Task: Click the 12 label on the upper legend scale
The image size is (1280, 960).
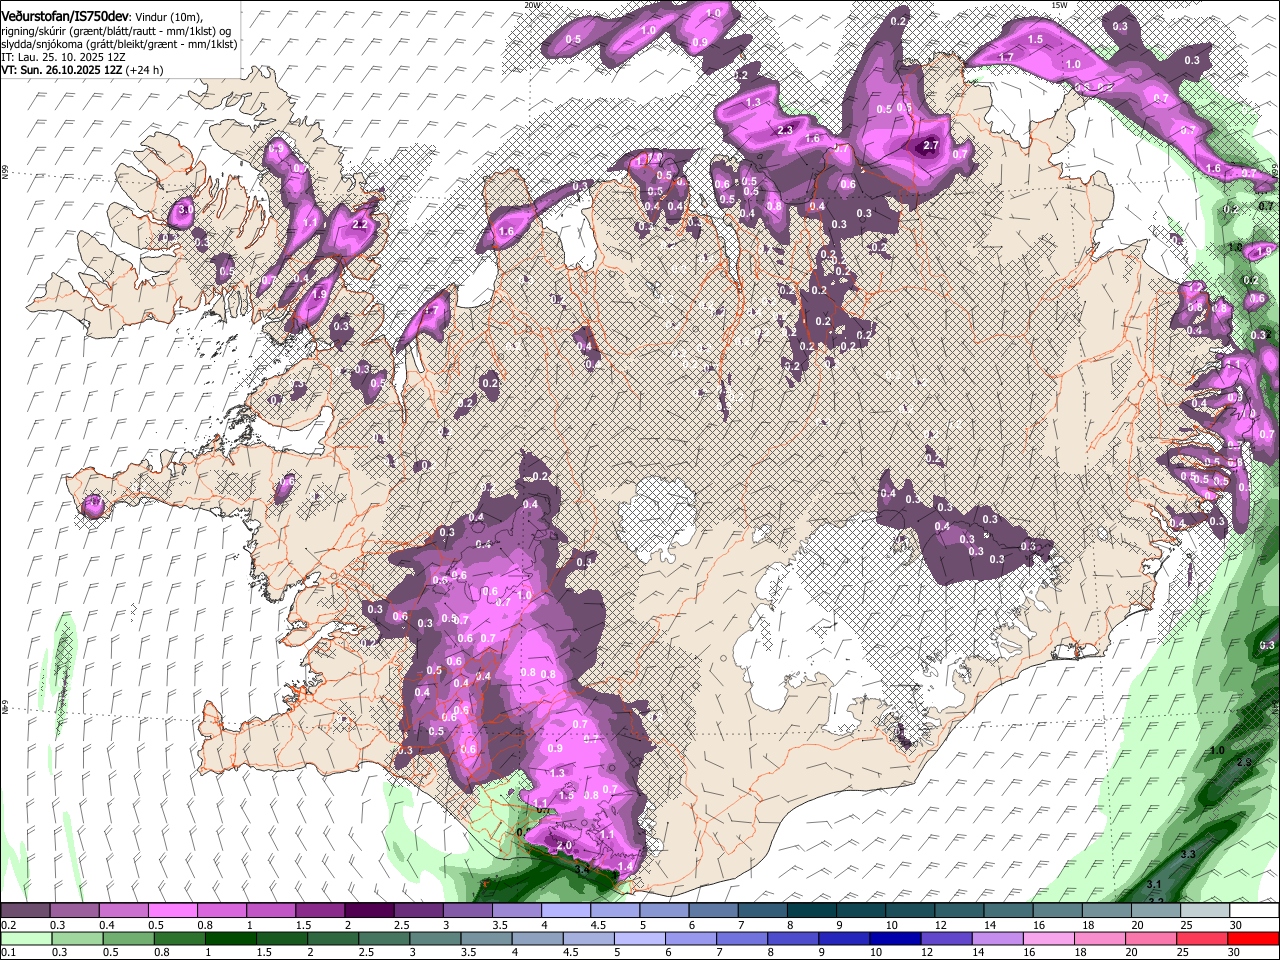Action: pos(941,925)
